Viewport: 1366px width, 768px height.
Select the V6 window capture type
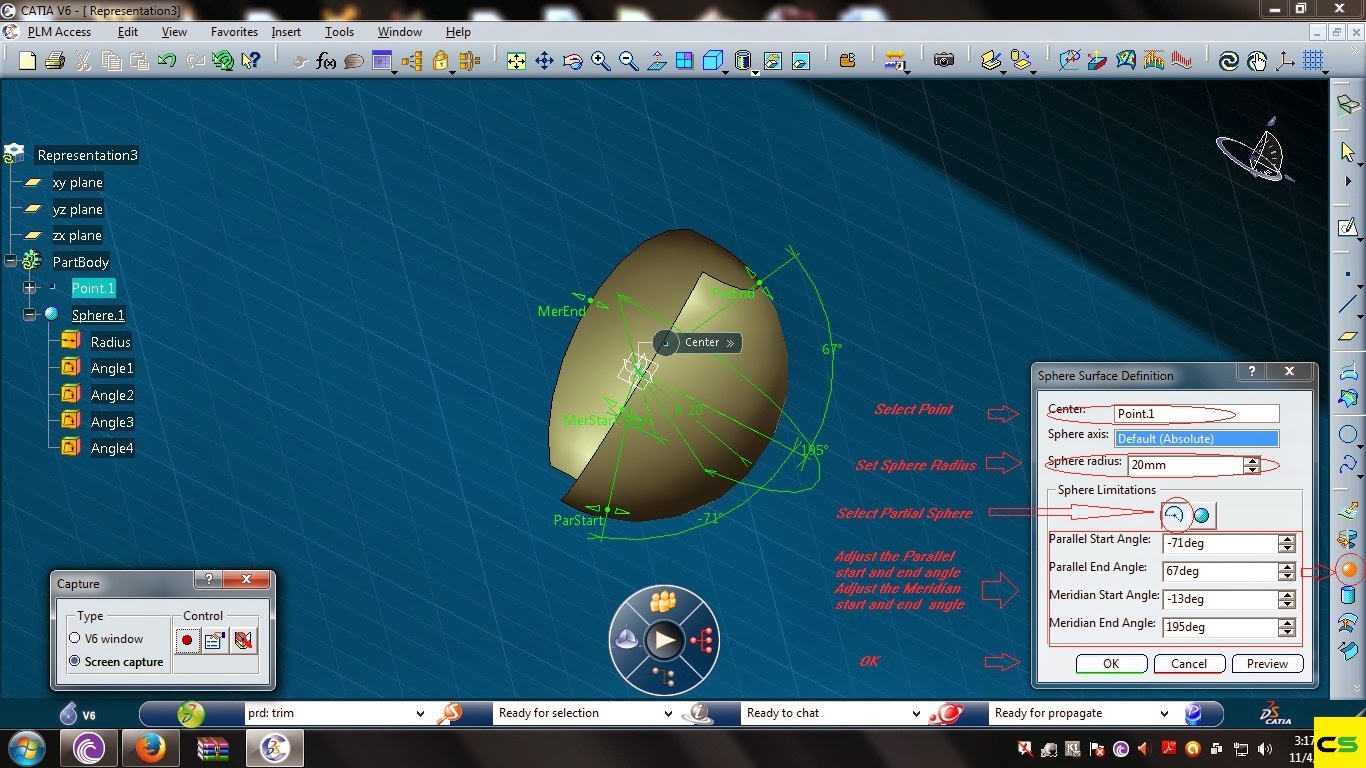(x=74, y=638)
